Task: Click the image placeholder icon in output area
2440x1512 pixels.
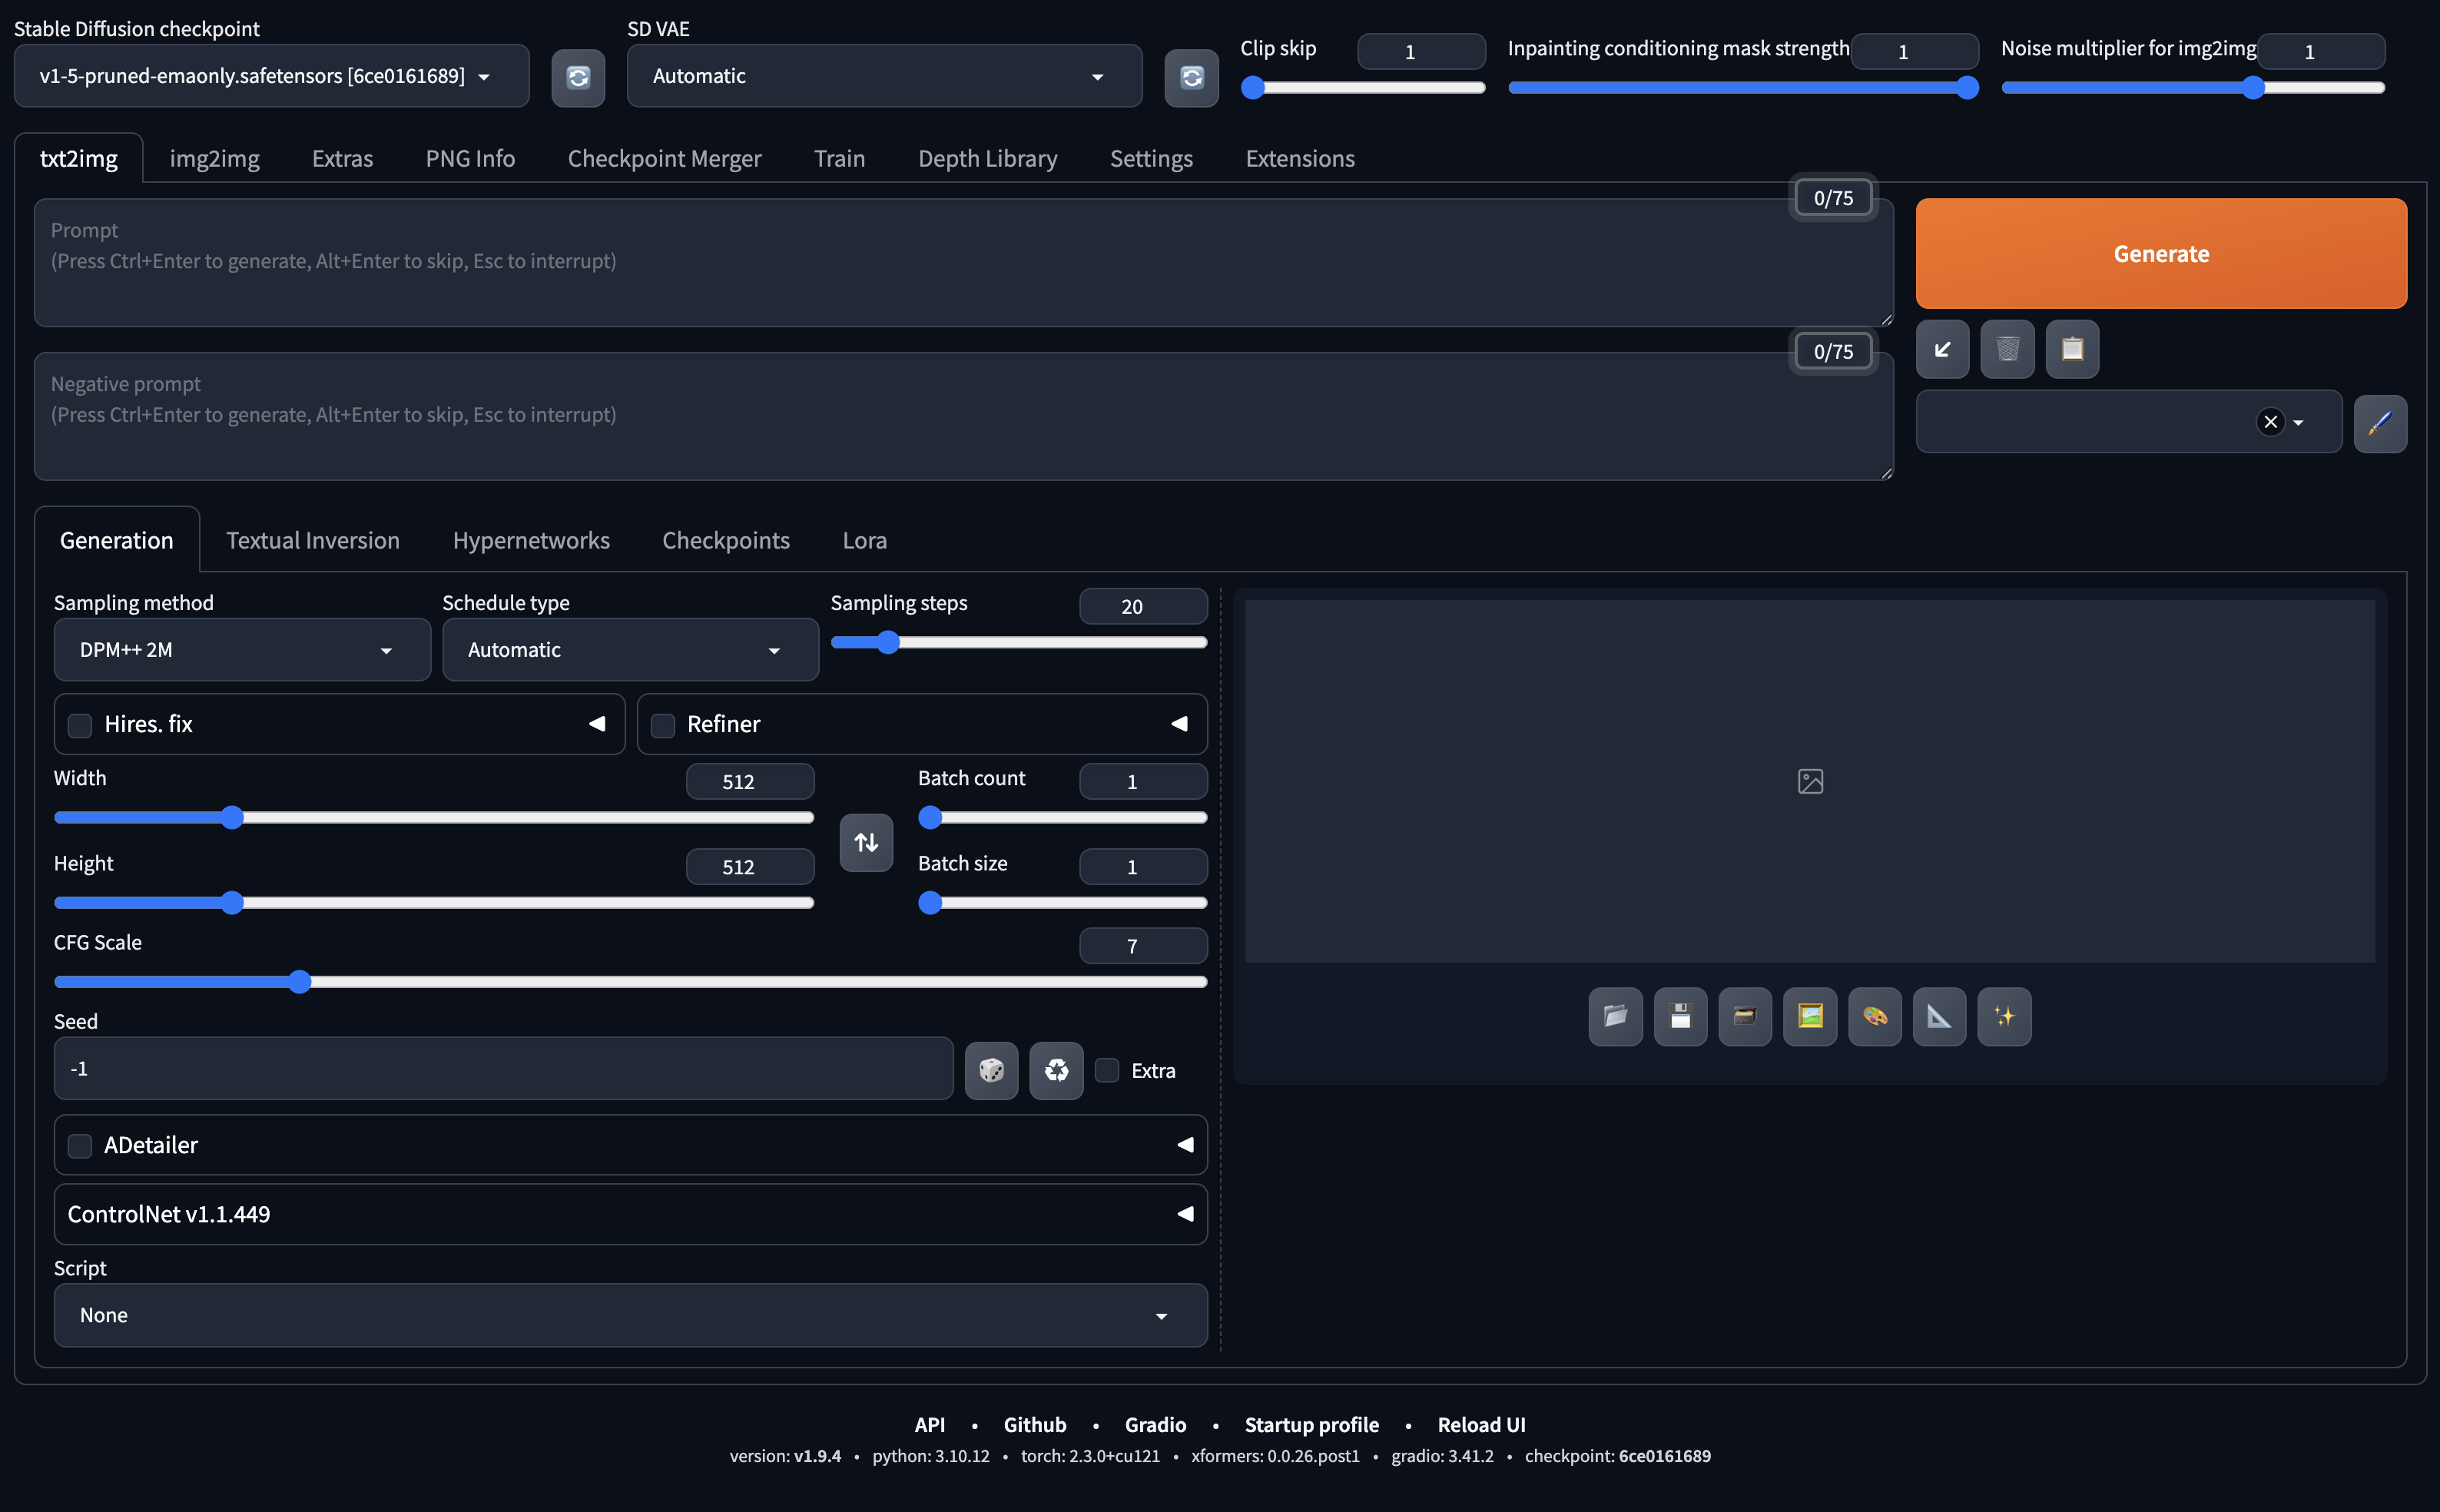Action: point(1810,781)
